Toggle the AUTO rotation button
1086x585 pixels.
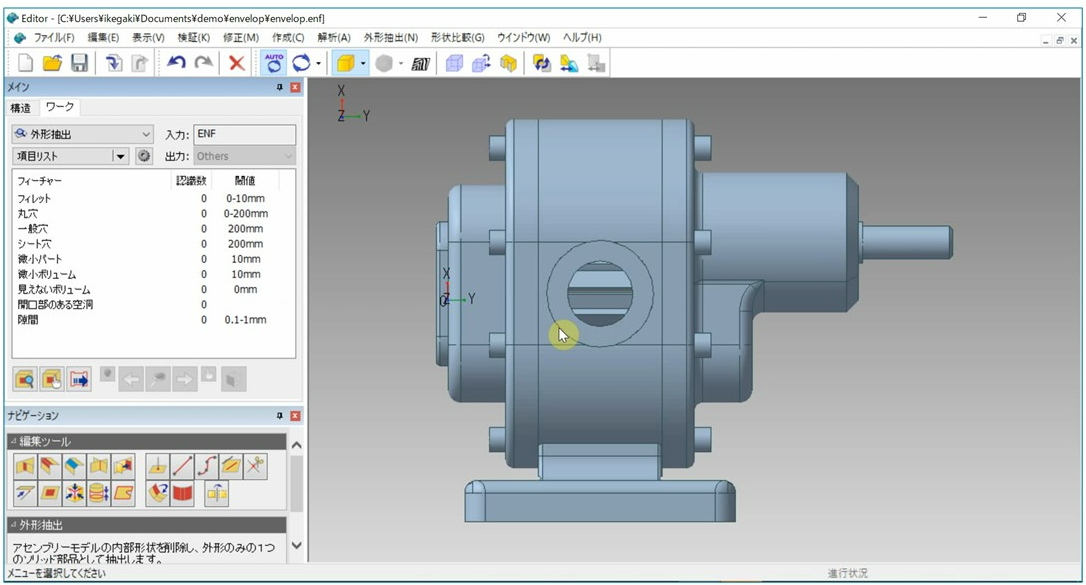pos(273,63)
